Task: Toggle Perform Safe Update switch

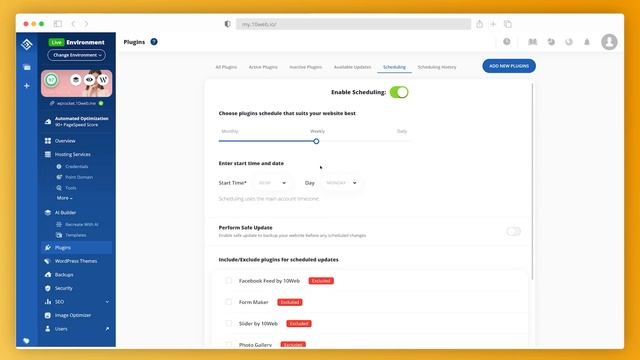Action: point(513,231)
